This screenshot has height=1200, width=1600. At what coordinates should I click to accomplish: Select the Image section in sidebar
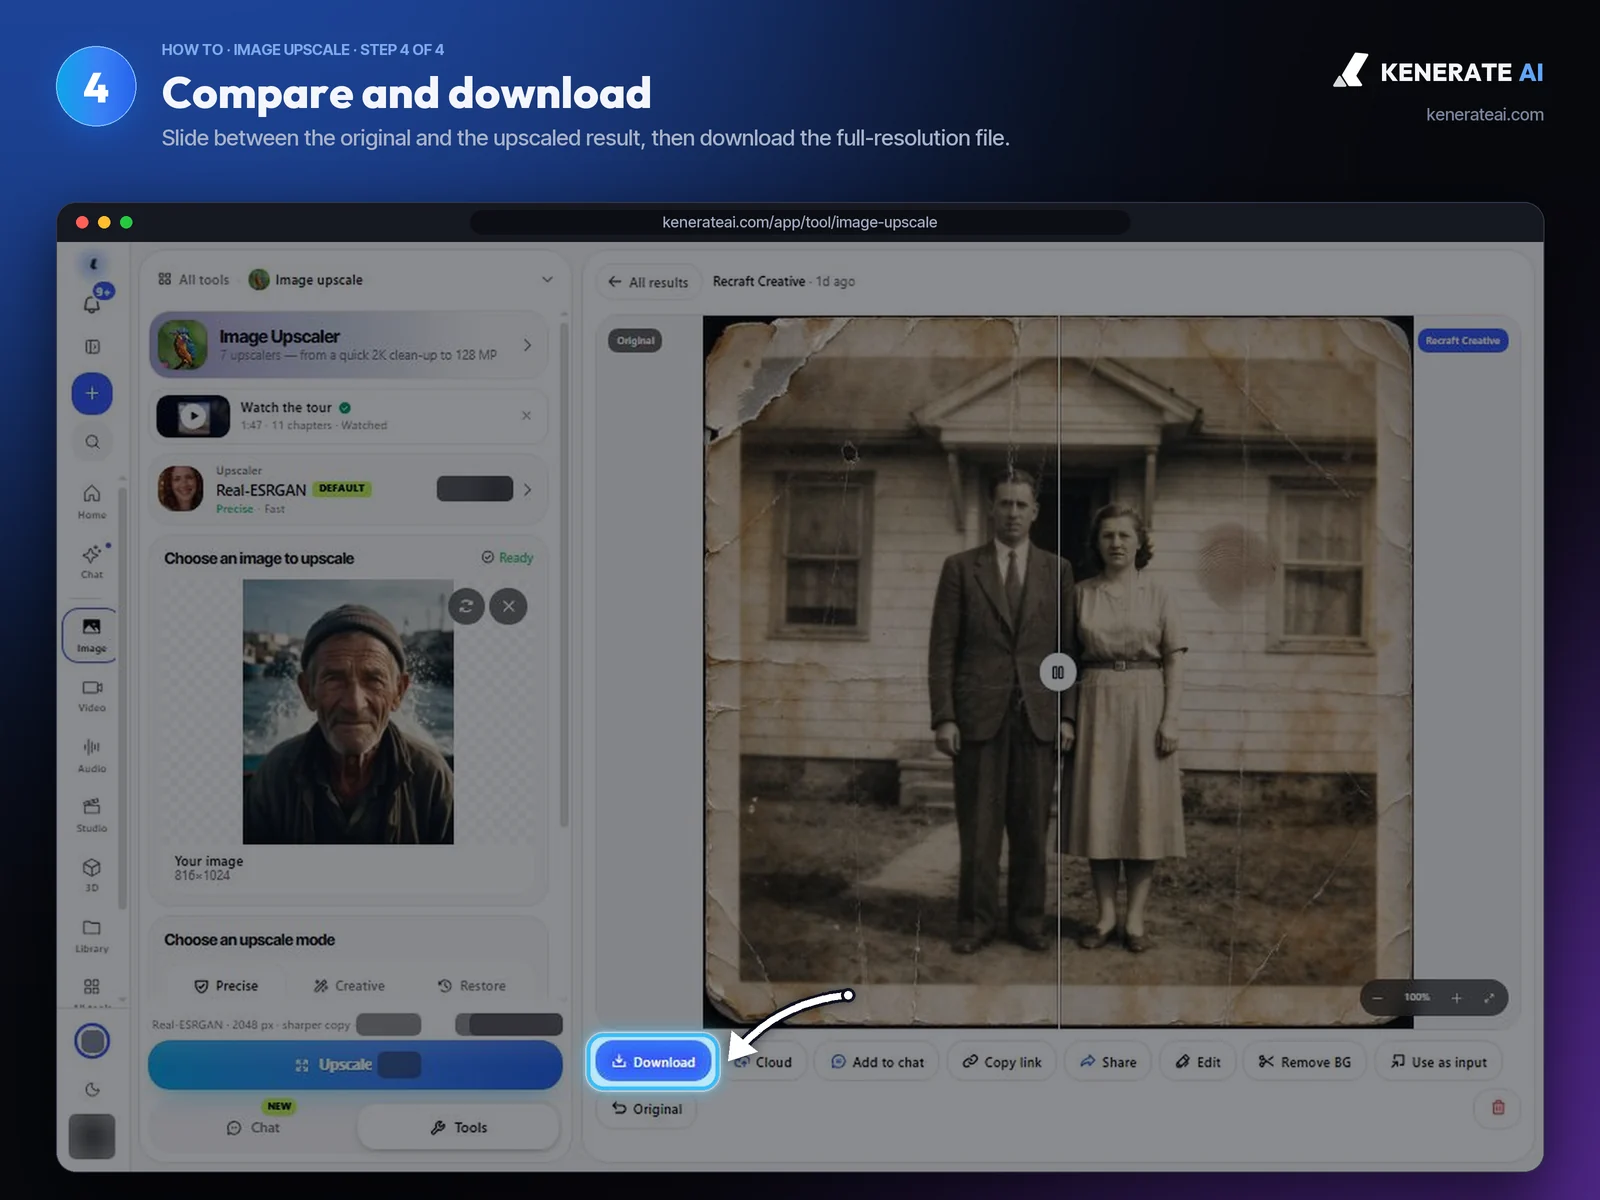click(92, 635)
